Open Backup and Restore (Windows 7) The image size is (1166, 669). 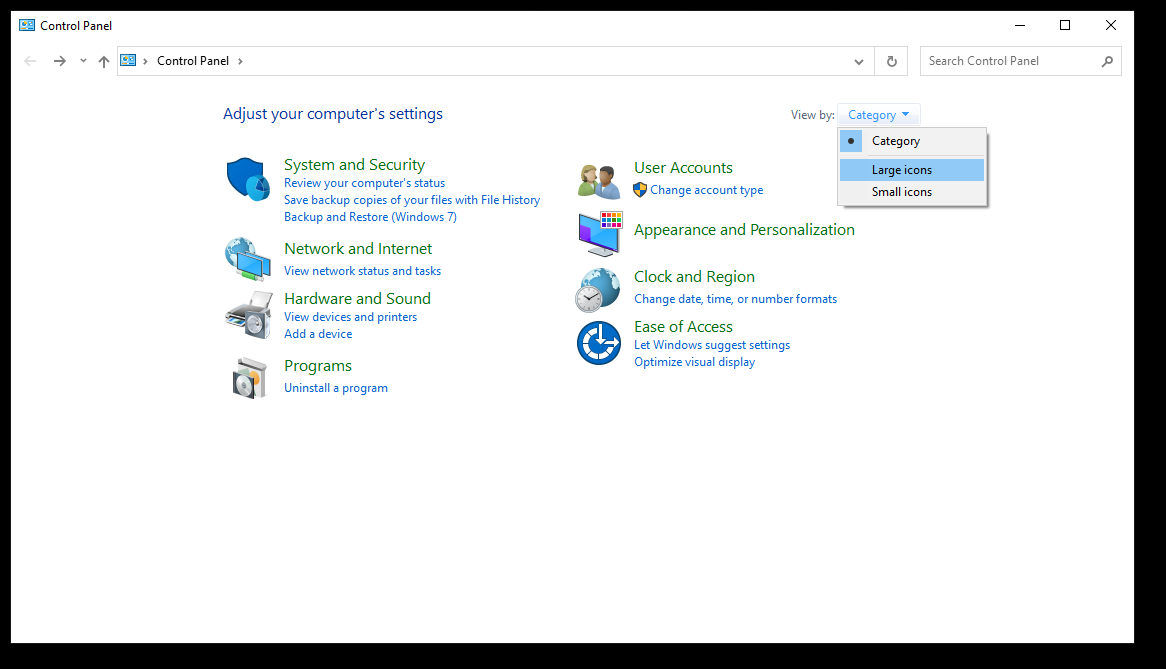point(370,217)
